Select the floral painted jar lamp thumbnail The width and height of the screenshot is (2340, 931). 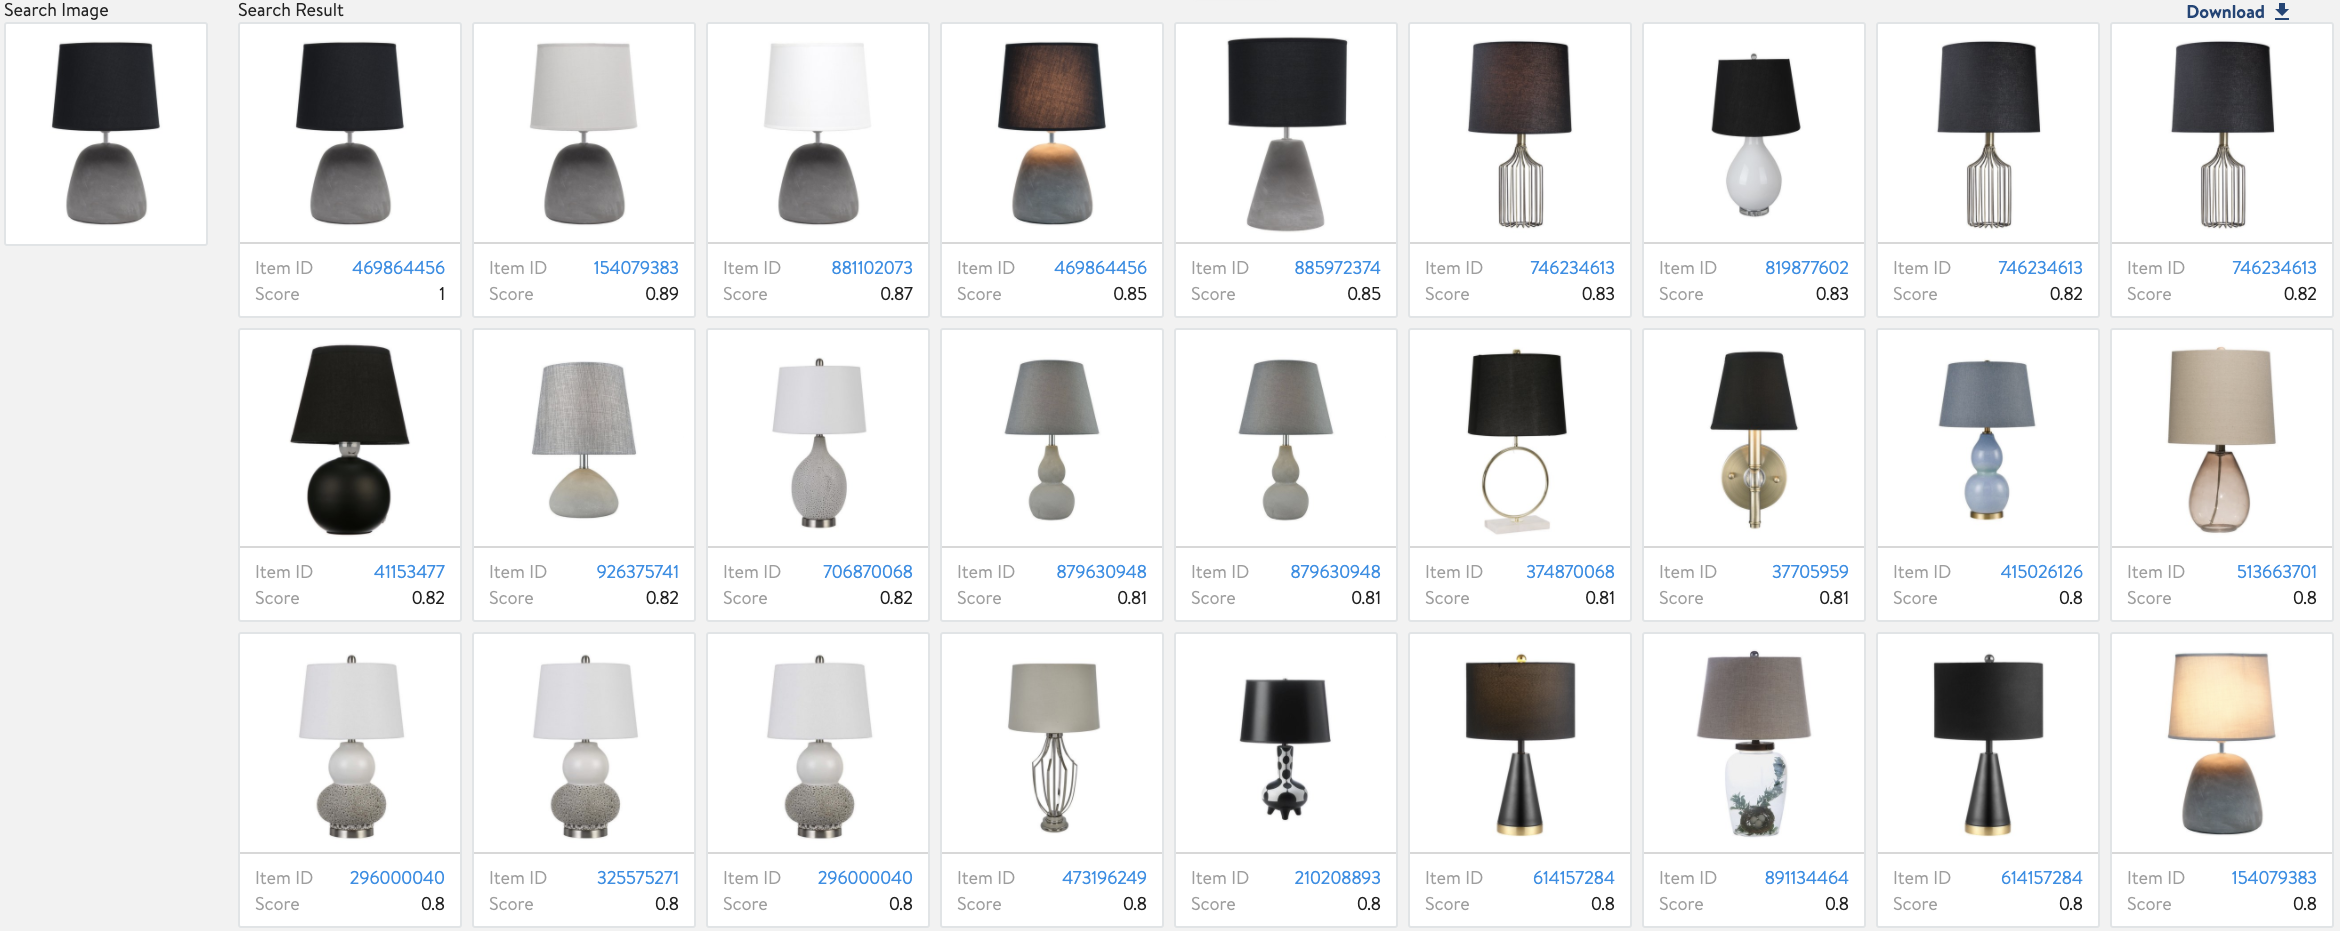1754,744
